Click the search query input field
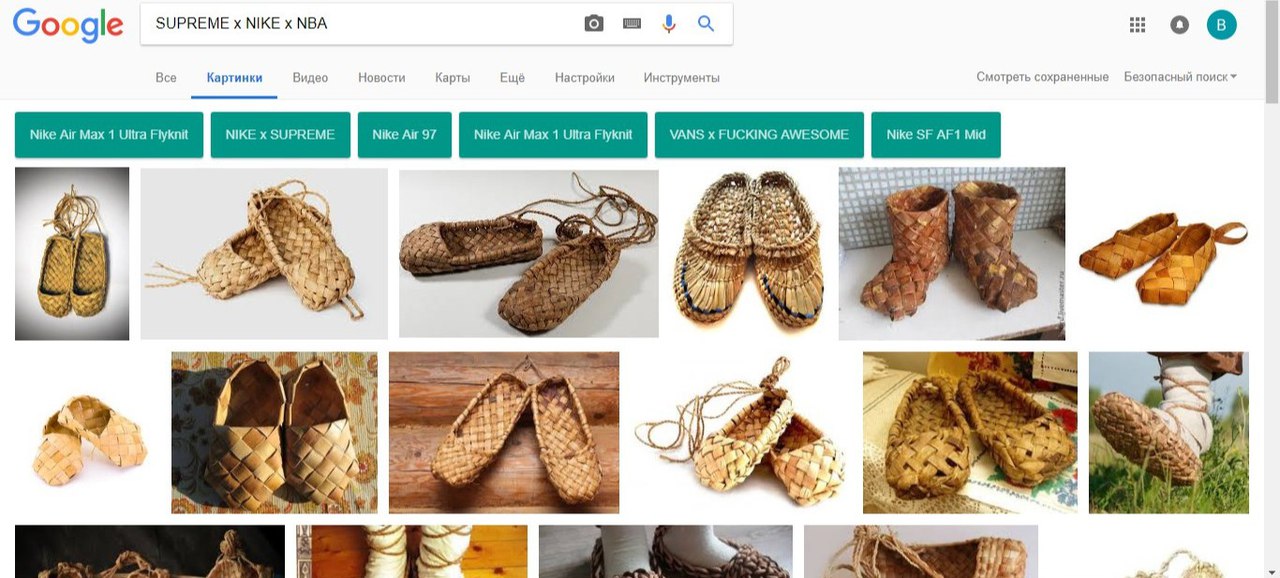1280x578 pixels. (x=360, y=24)
